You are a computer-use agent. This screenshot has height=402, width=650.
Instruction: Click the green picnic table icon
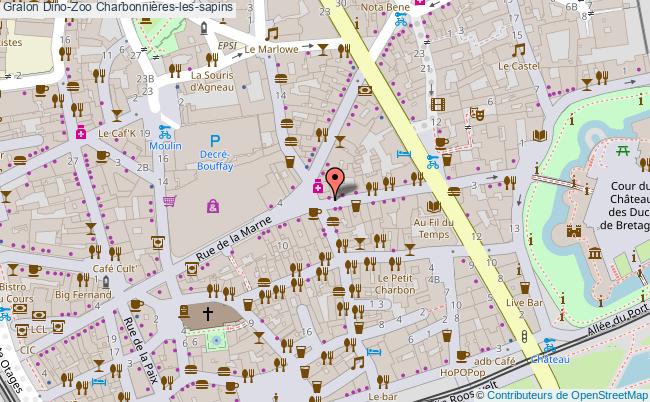(x=623, y=151)
